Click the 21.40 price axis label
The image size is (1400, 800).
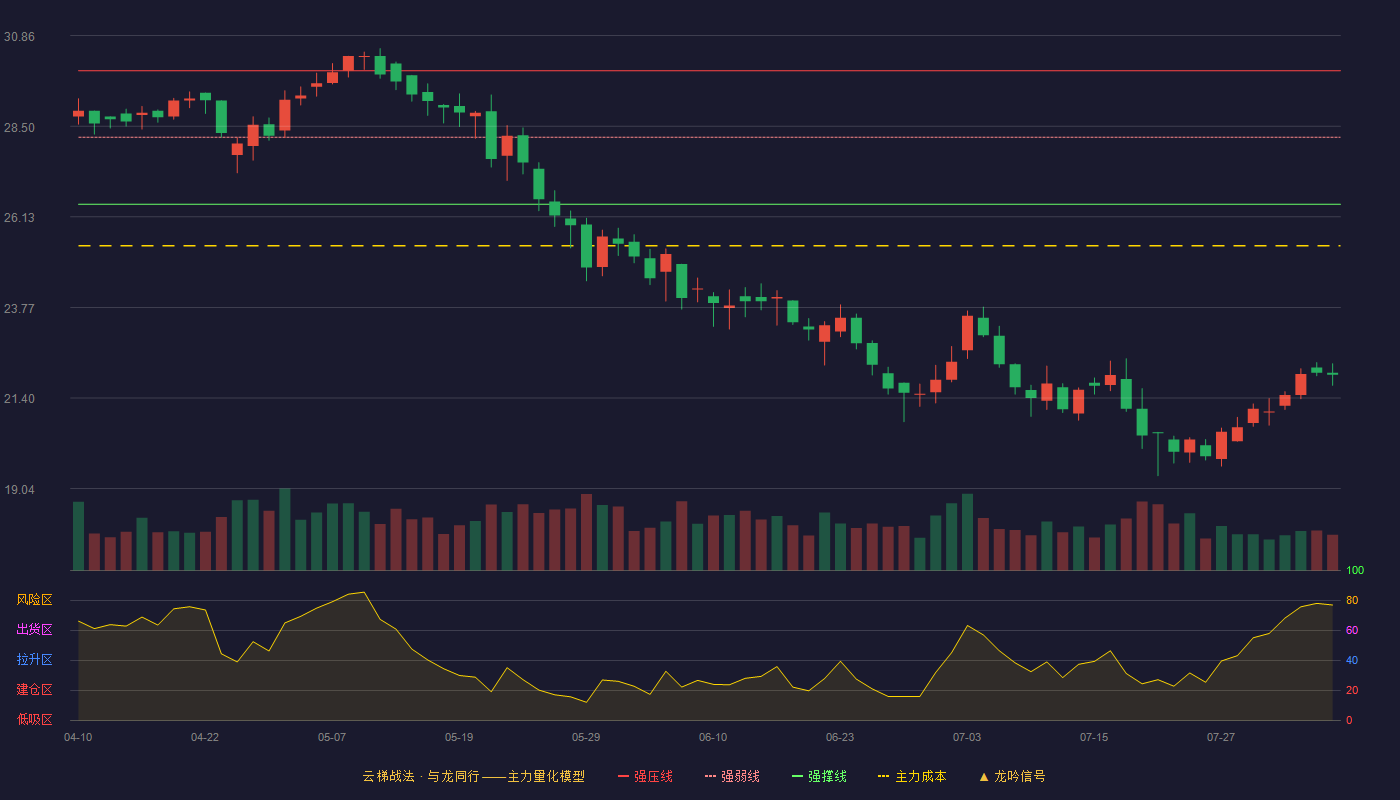pos(19,399)
